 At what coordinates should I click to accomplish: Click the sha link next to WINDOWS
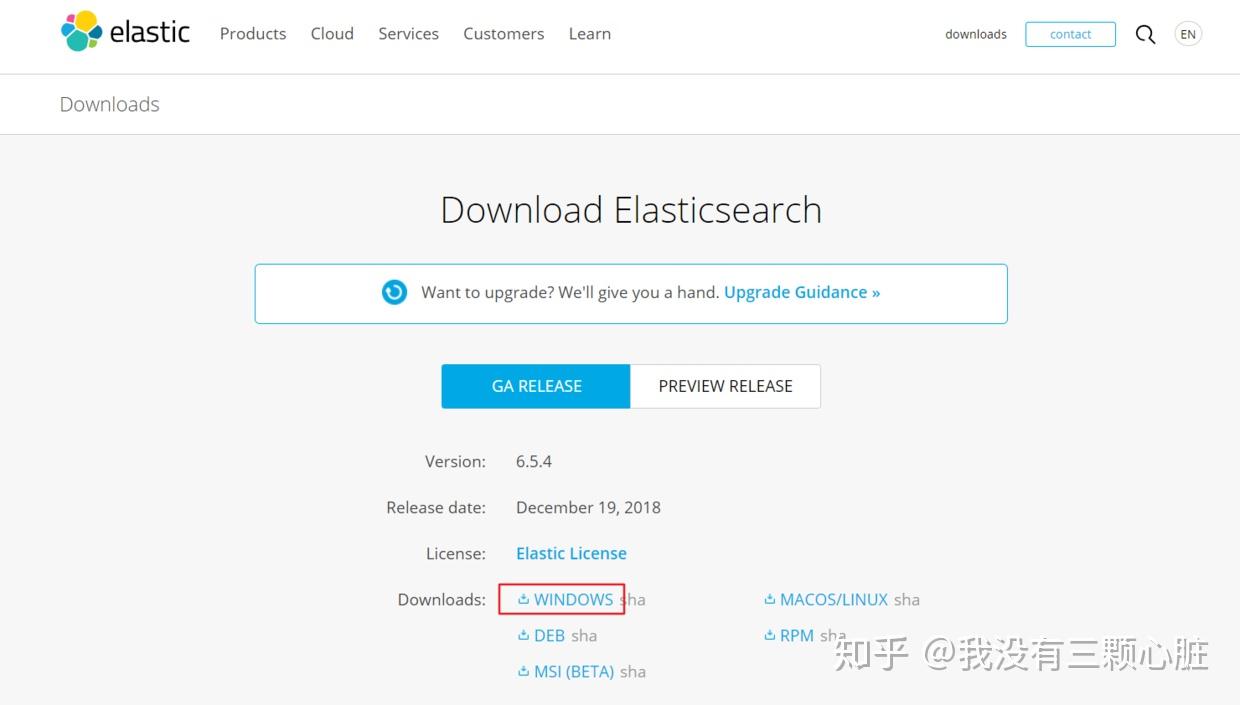click(x=633, y=599)
